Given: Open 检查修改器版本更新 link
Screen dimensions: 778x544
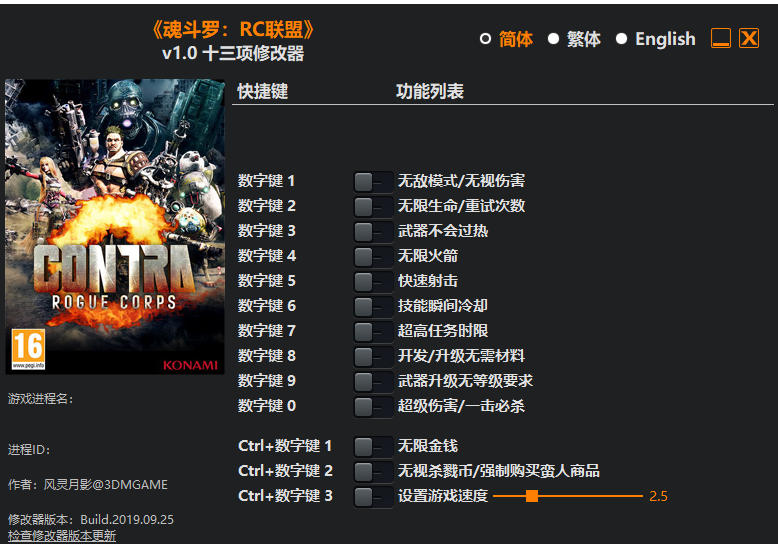Looking at the screenshot, I should pos(62,536).
